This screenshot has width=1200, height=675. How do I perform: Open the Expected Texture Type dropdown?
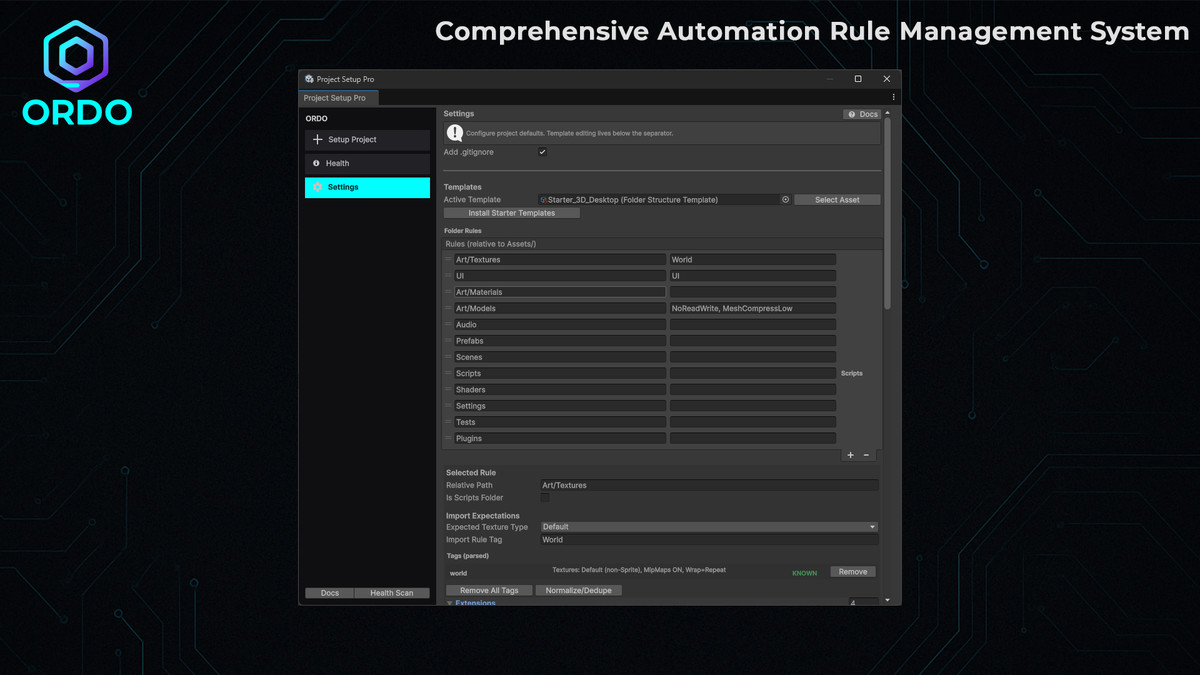click(708, 527)
